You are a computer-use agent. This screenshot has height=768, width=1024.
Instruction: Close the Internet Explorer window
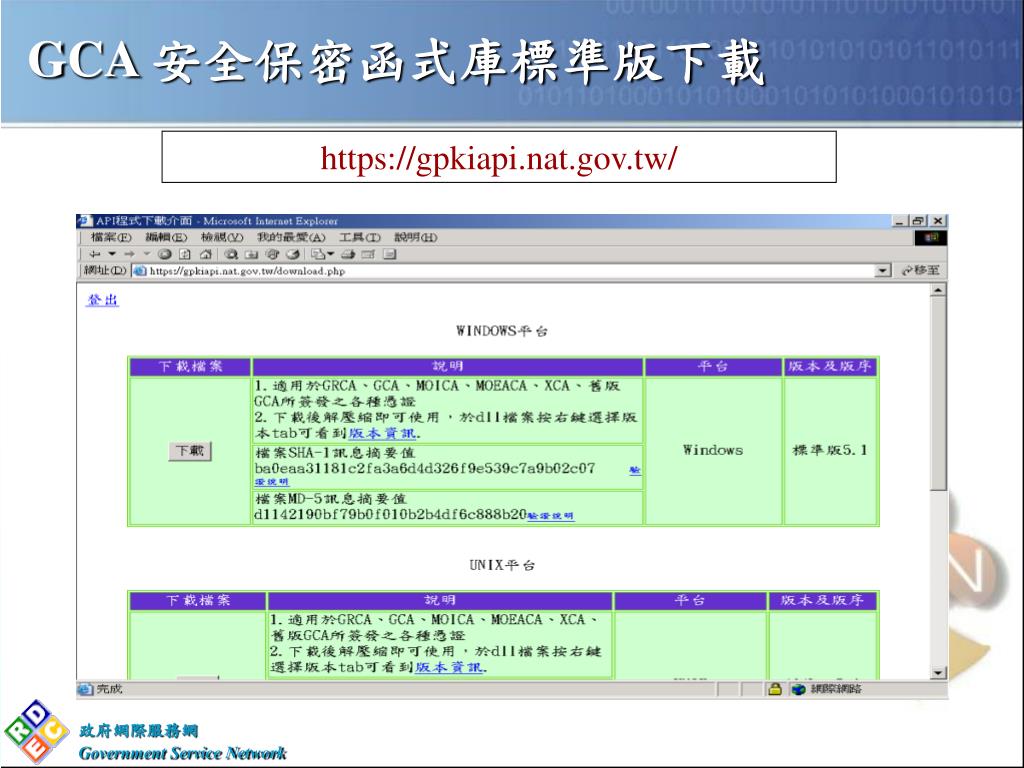coord(938,221)
